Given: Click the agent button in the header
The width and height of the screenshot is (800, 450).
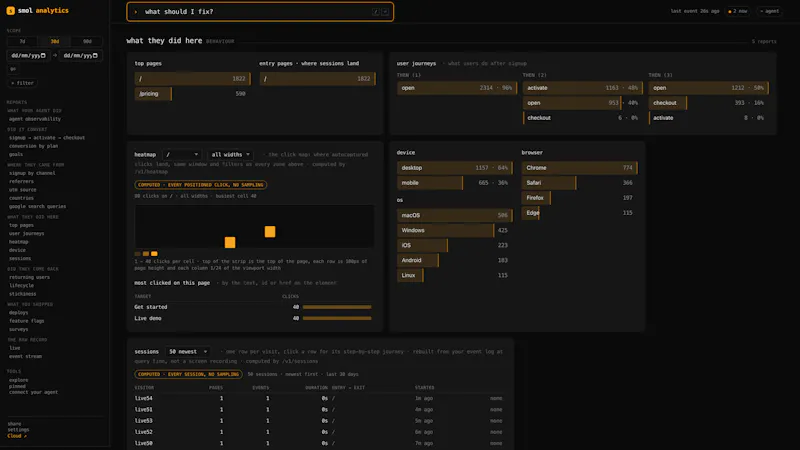Looking at the screenshot, I should click(x=770, y=11).
